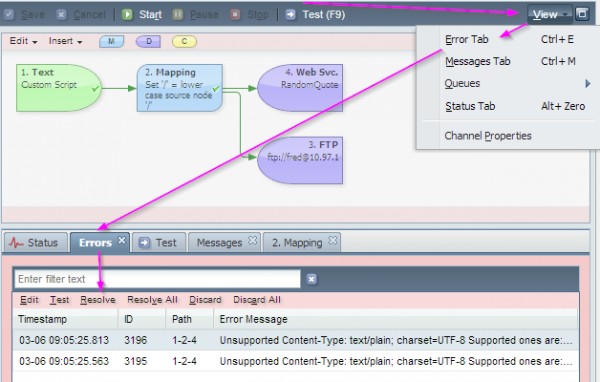Insert a purple D destination node
The image size is (600, 382).
(148, 41)
